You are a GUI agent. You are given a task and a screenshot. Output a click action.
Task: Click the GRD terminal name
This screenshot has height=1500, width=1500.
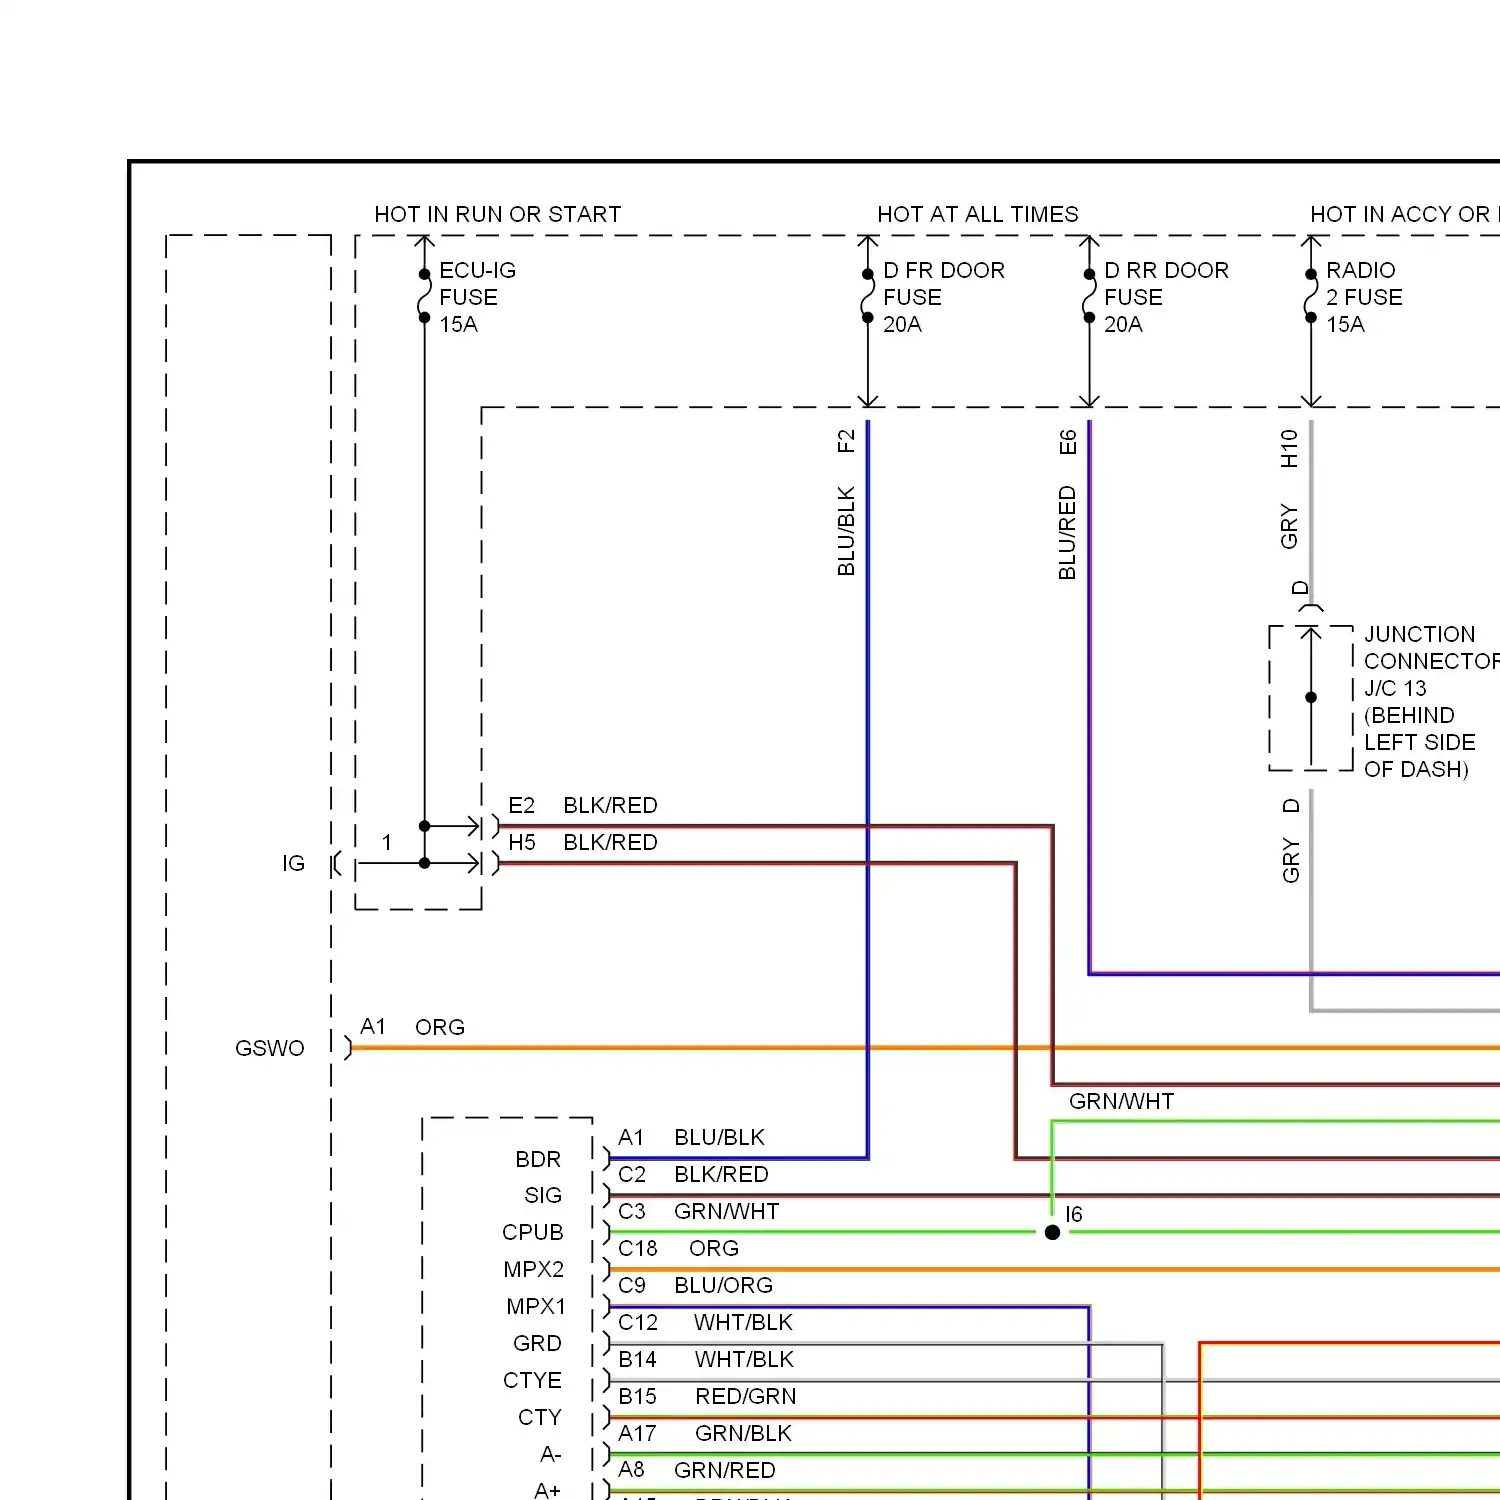537,1343
